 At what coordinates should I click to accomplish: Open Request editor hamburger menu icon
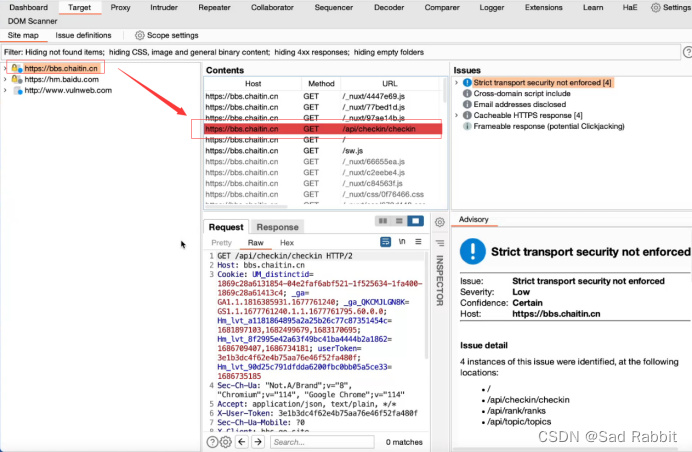(418, 241)
